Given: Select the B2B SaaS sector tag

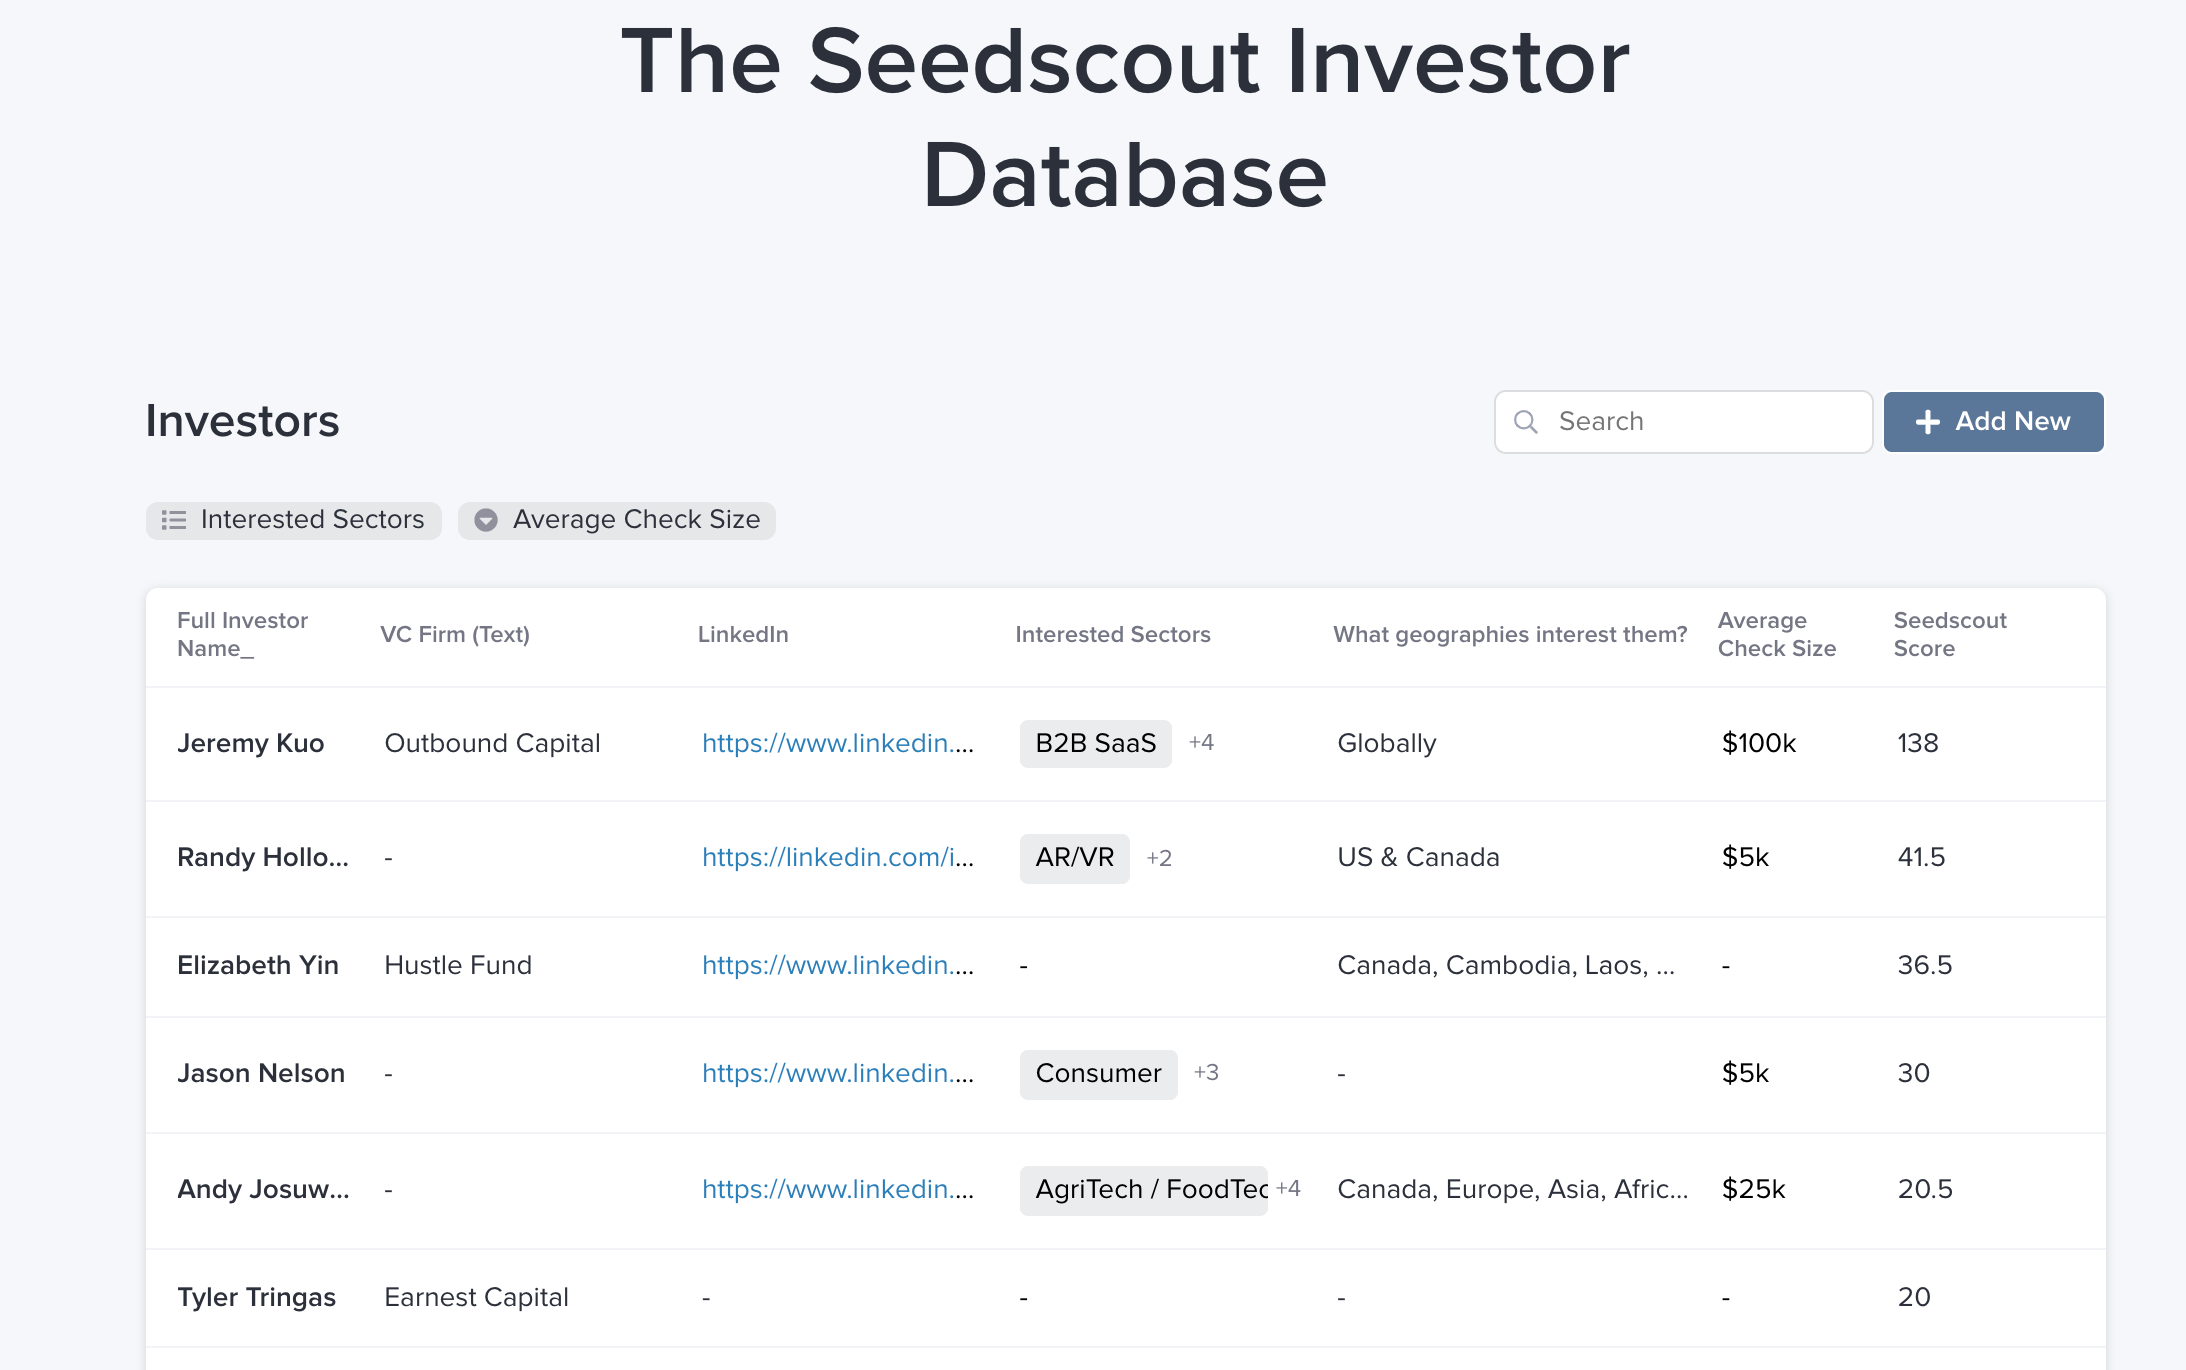Looking at the screenshot, I should tap(1095, 743).
